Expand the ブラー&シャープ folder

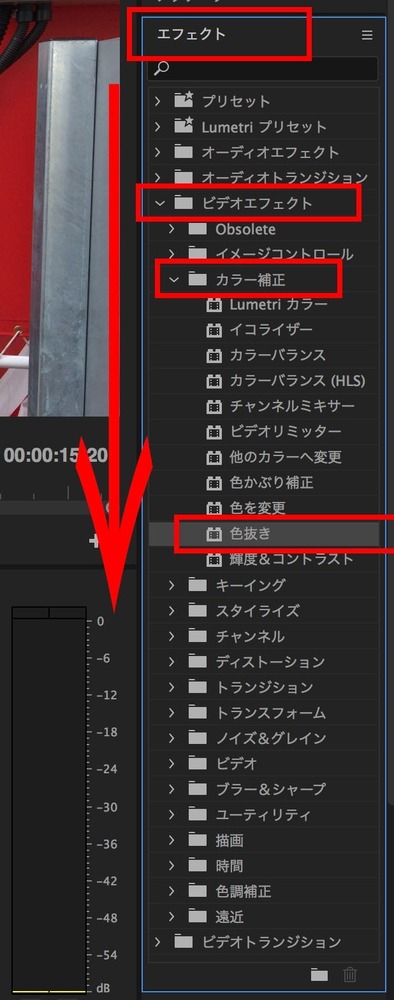tap(172, 789)
